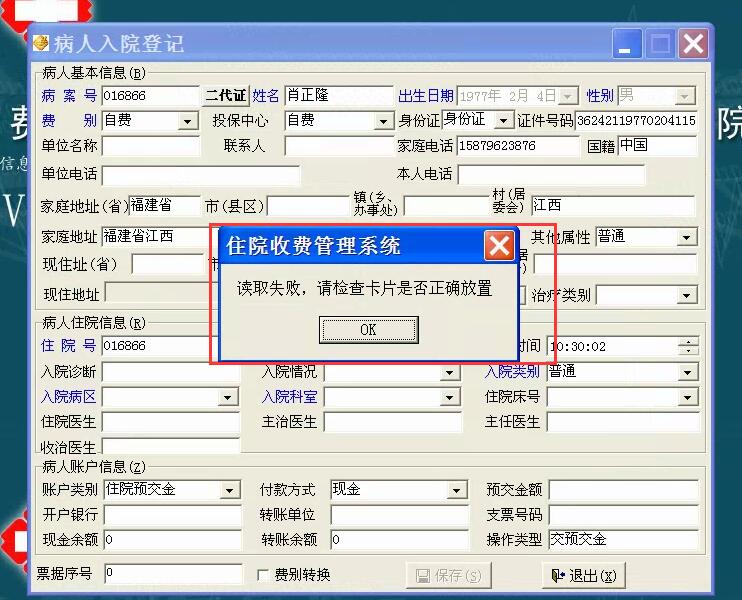The width and height of the screenshot is (742, 600).
Task: Click the admission time stepper arrows
Action: 688,346
